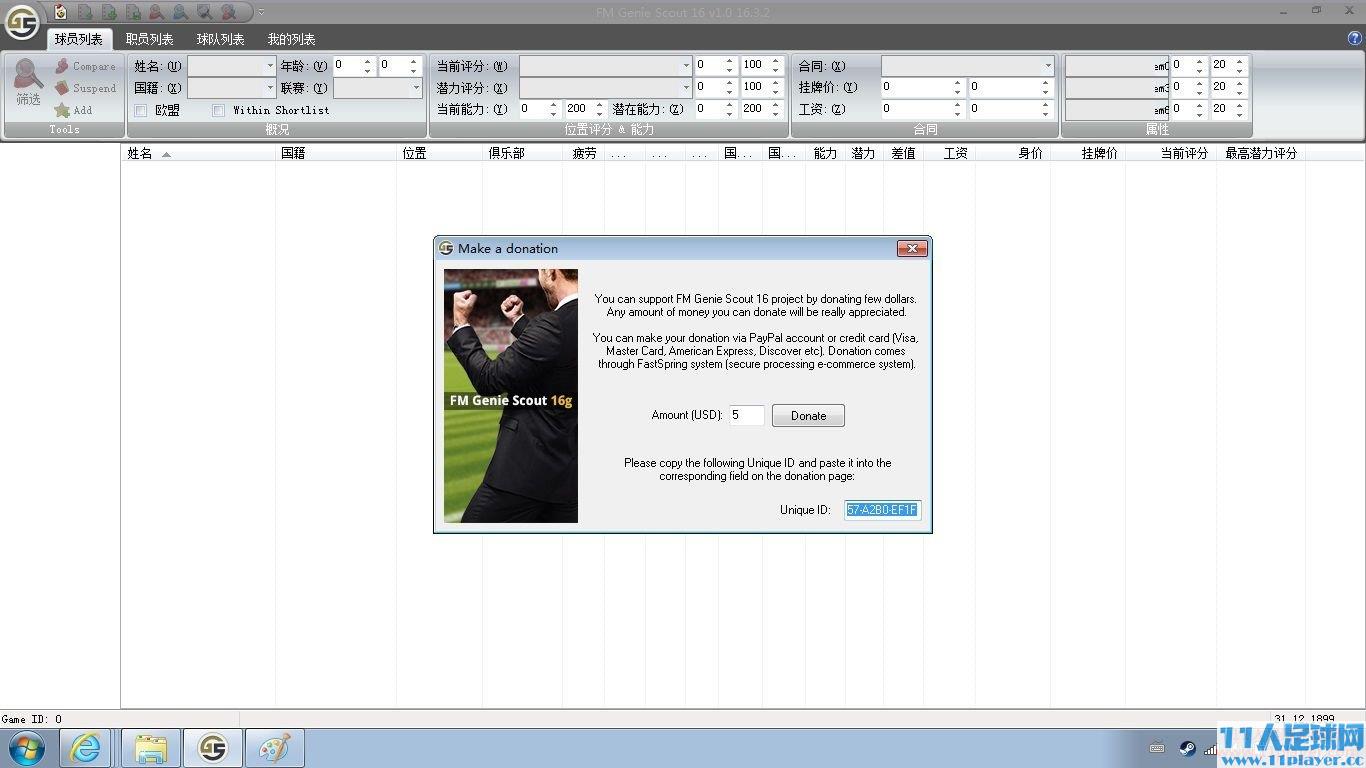Open the quick access toolbar customize arrow

click(x=261, y=12)
